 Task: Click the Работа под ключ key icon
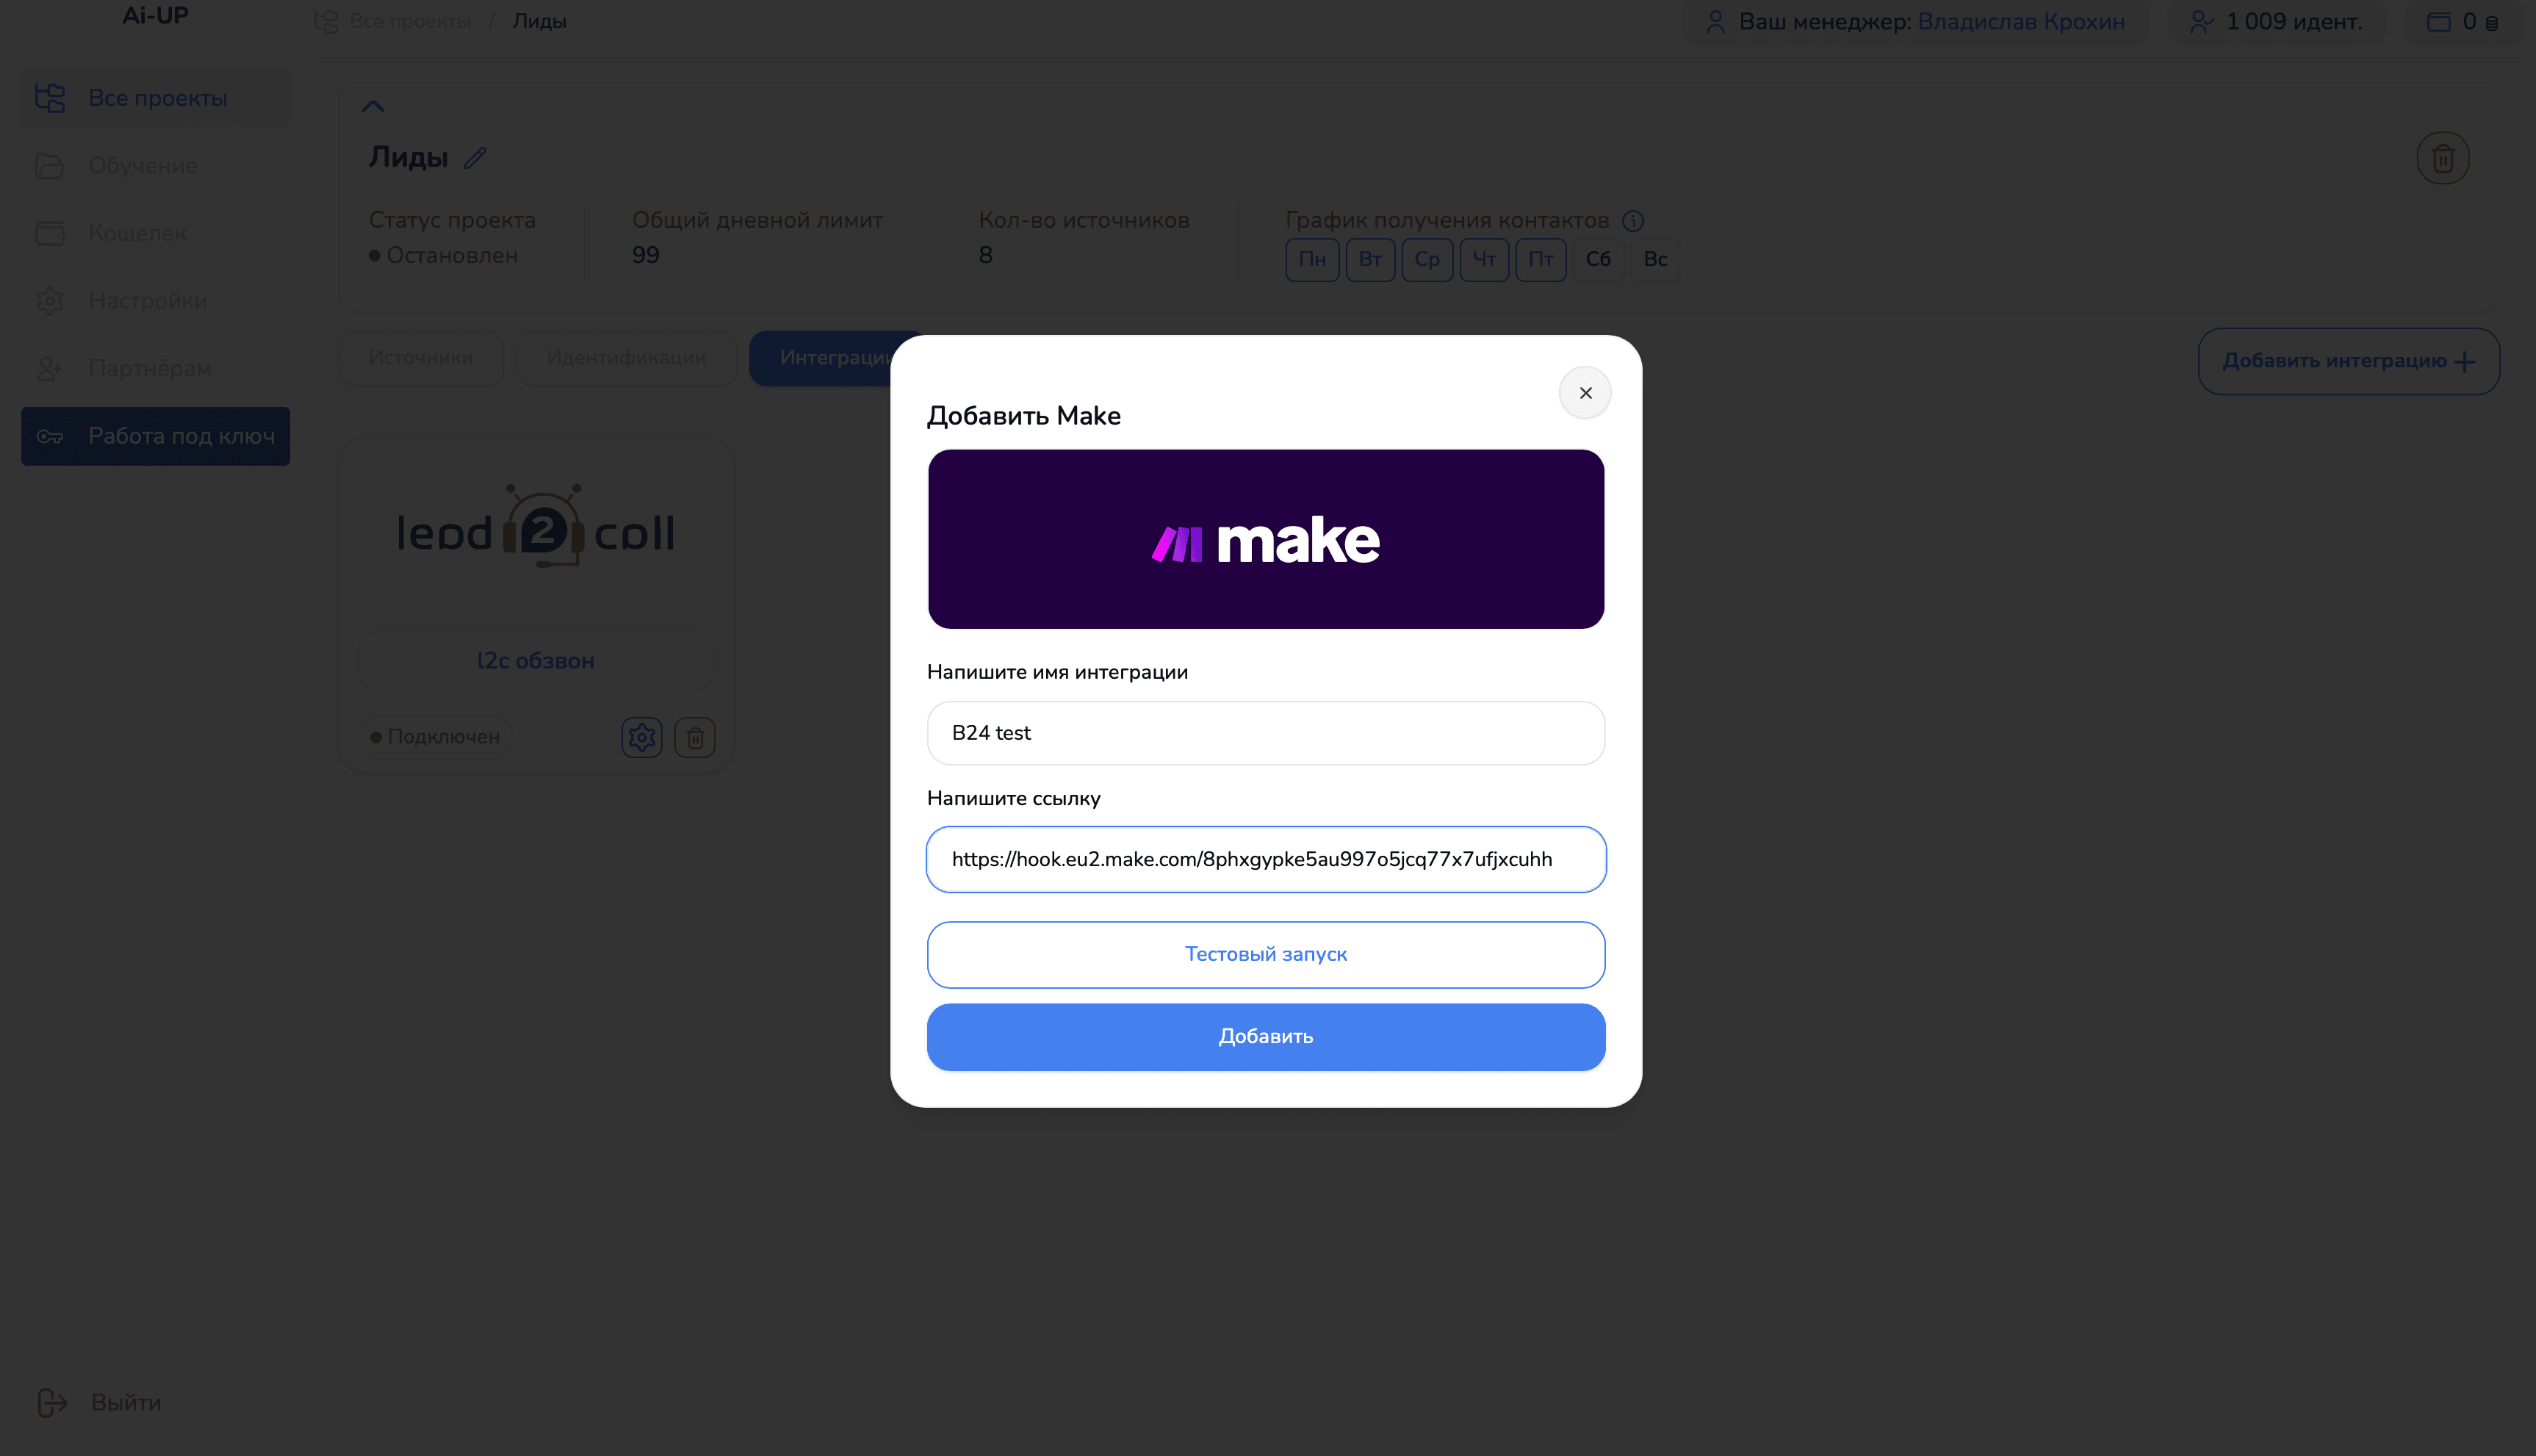tap(51, 436)
